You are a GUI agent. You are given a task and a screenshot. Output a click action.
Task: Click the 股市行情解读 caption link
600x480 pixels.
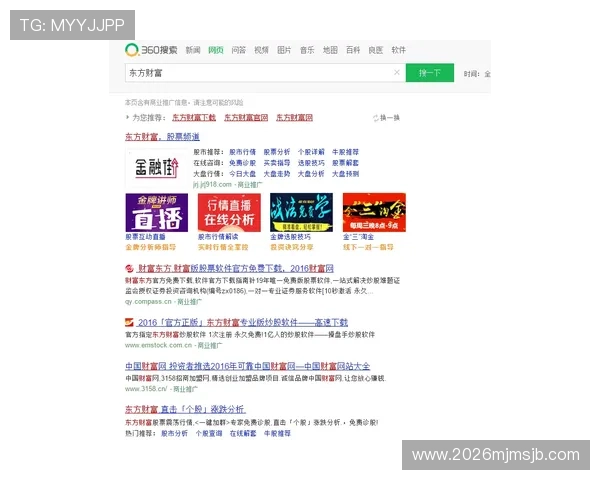click(218, 237)
